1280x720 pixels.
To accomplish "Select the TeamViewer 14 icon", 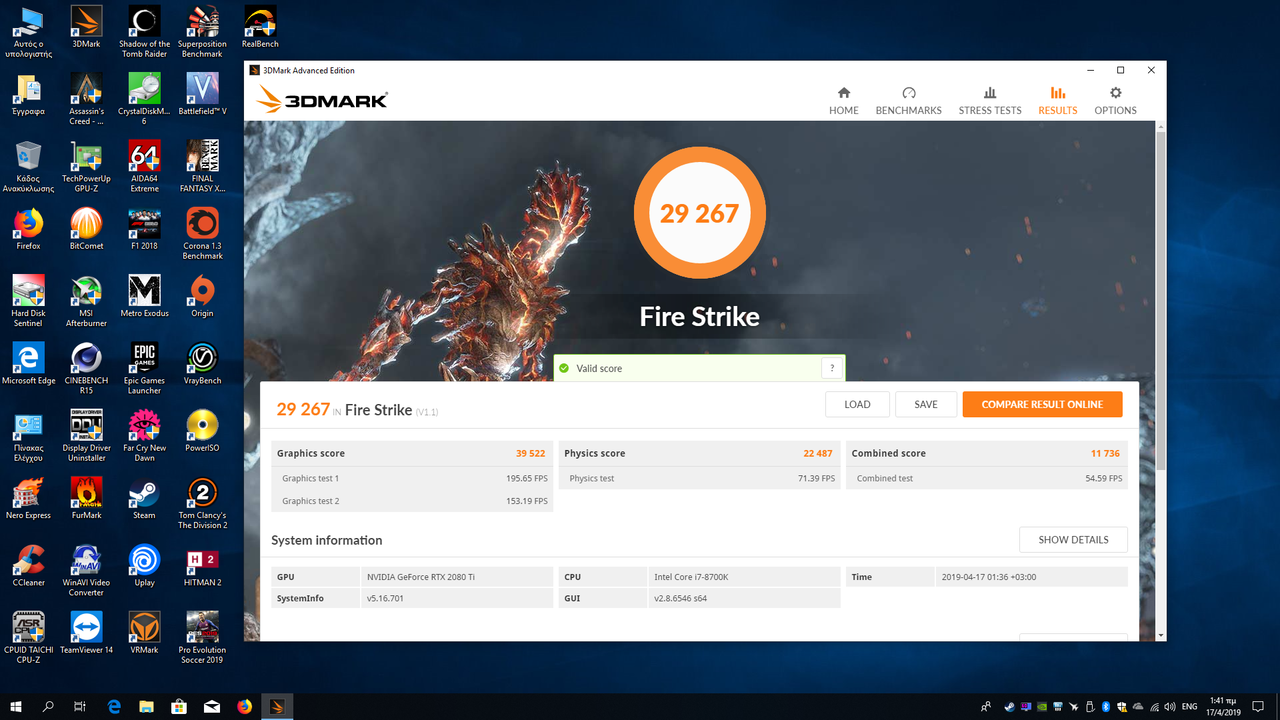I will [86, 634].
